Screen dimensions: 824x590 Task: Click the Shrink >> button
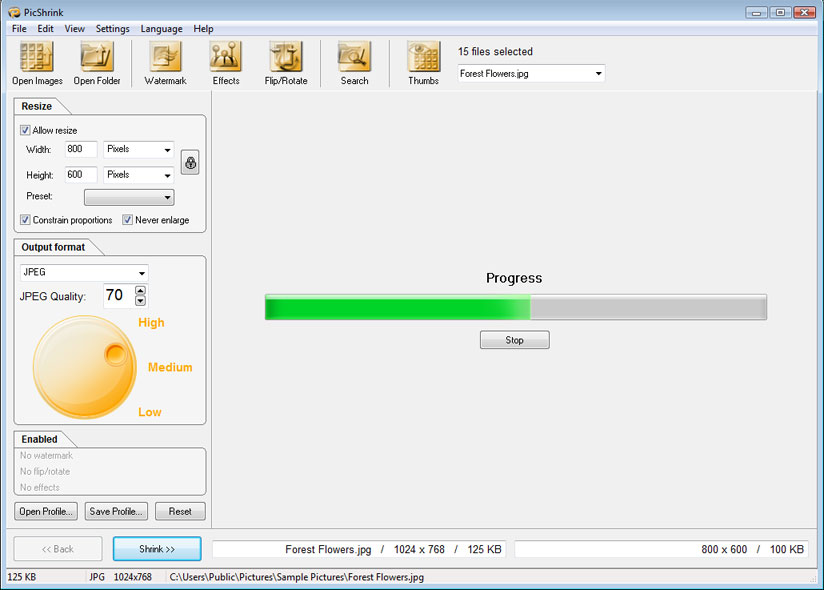(157, 549)
